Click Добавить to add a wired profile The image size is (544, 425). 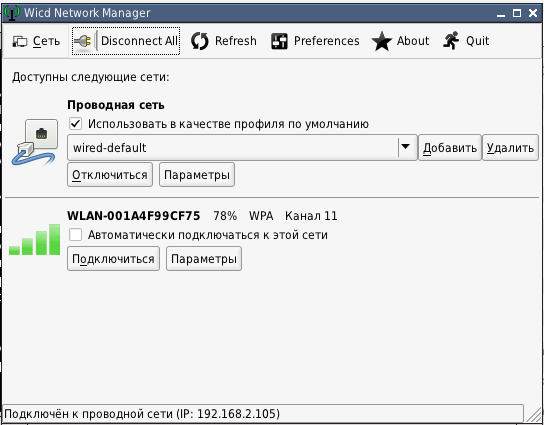pos(450,148)
